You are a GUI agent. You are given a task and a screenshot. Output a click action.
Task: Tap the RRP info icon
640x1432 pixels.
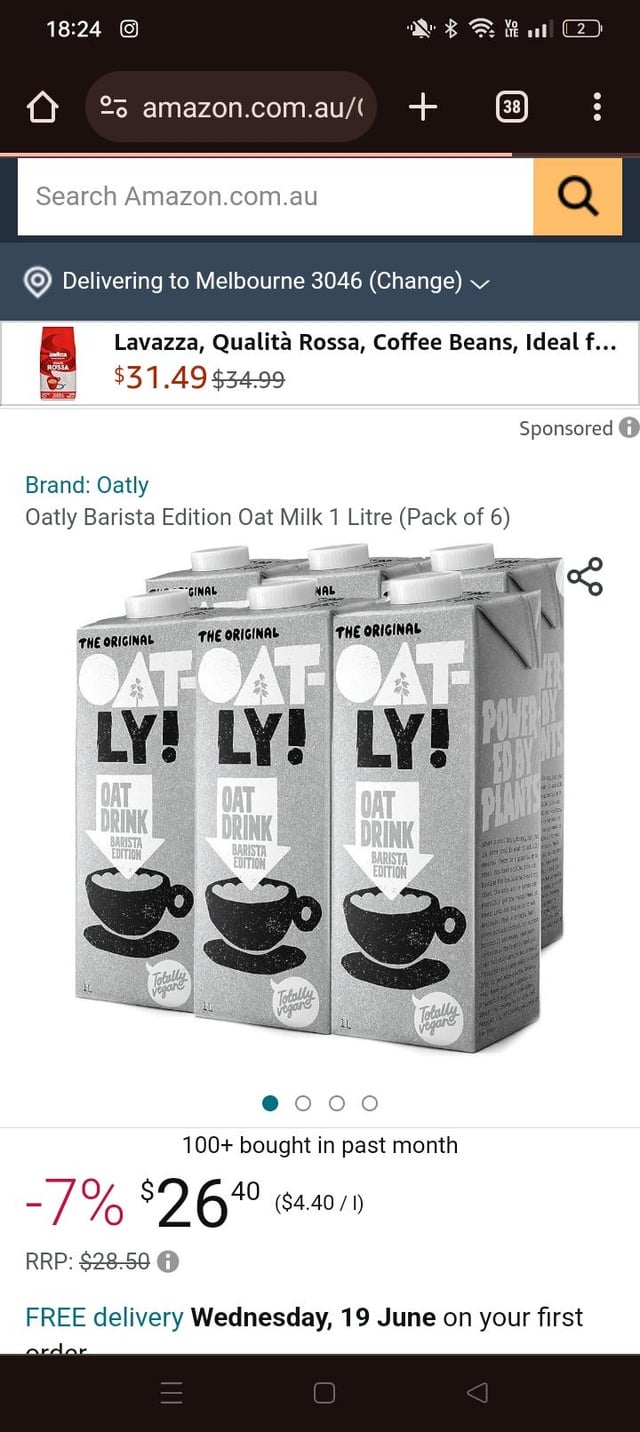[168, 1262]
